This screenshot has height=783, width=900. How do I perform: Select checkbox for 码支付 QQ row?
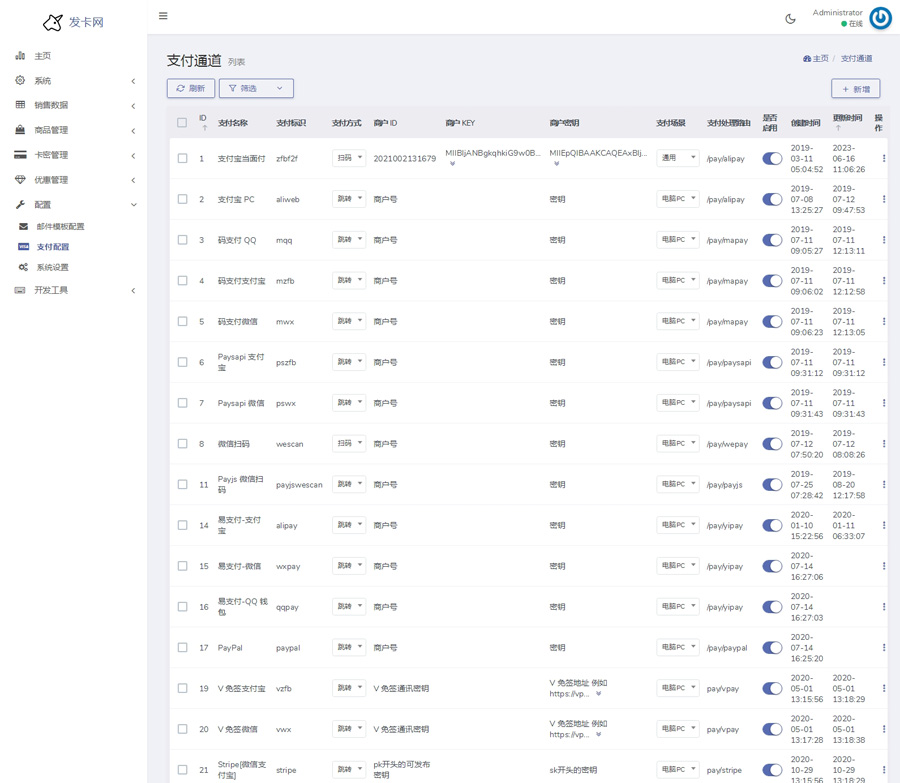(182, 240)
